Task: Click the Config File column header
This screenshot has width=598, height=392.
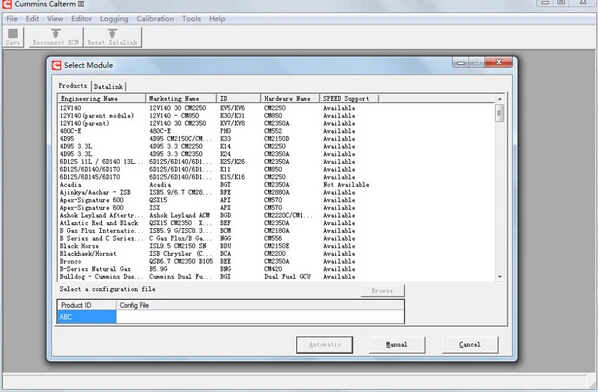Action: pos(260,305)
